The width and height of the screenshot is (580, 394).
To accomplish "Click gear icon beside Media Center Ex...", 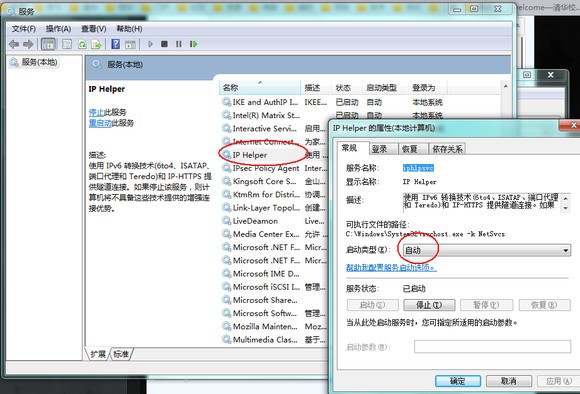I will coord(226,234).
